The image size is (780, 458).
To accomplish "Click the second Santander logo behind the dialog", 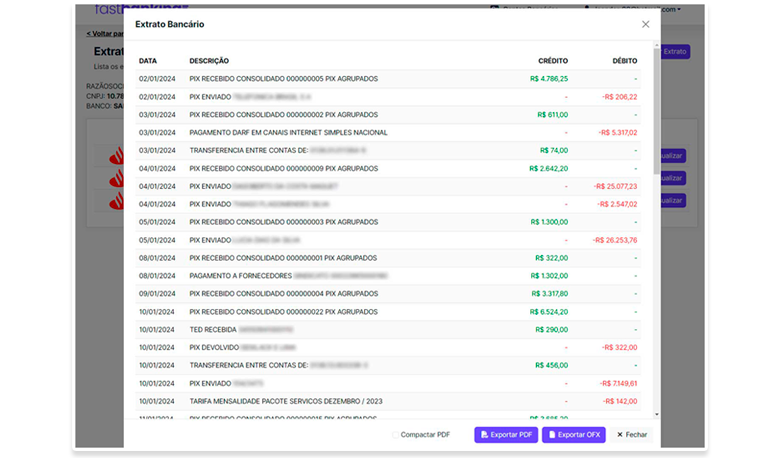I will tap(115, 178).
